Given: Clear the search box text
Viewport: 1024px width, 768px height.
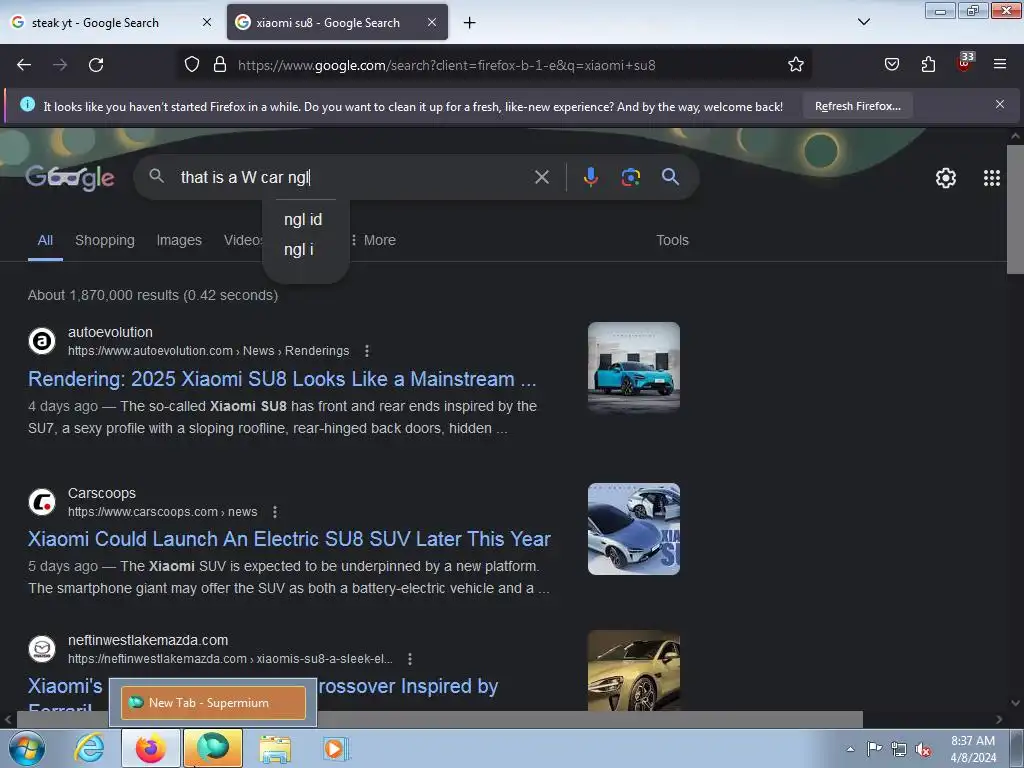Looking at the screenshot, I should [541, 177].
